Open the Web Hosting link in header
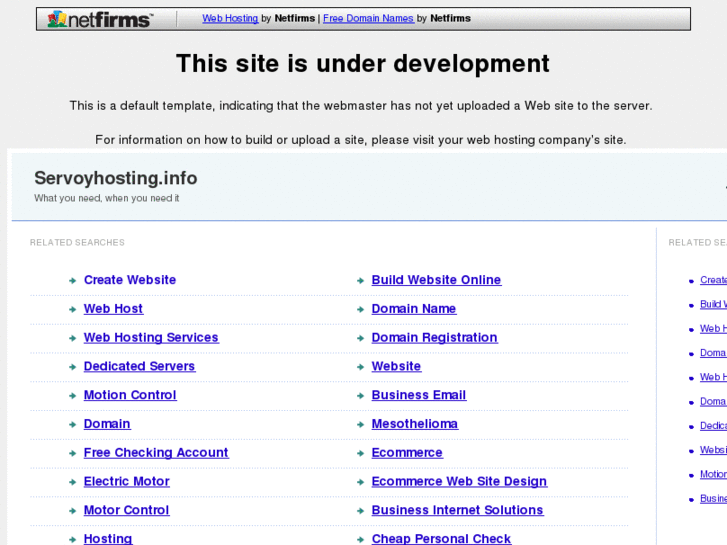This screenshot has height=545, width=727. tap(230, 19)
